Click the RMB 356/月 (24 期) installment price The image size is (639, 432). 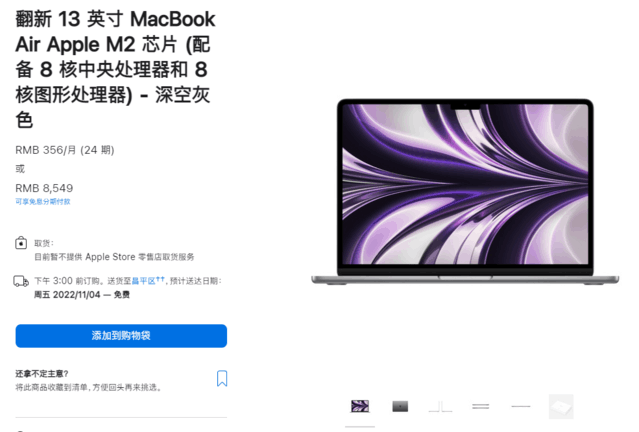65,150
